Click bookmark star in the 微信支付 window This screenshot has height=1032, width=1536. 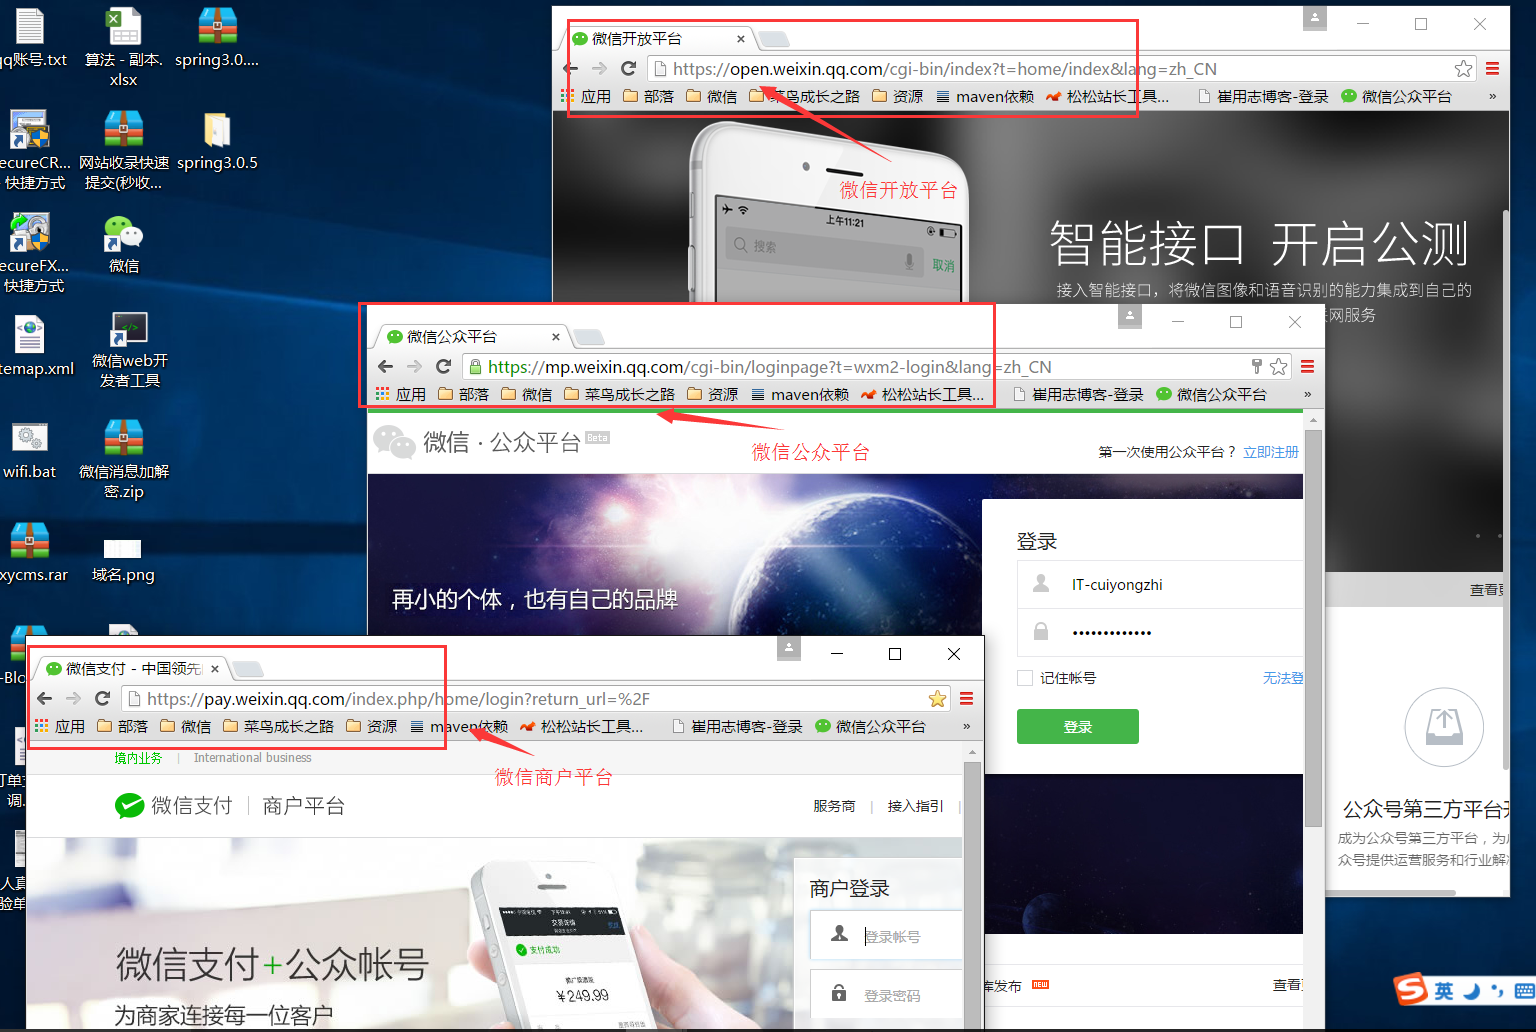[937, 698]
